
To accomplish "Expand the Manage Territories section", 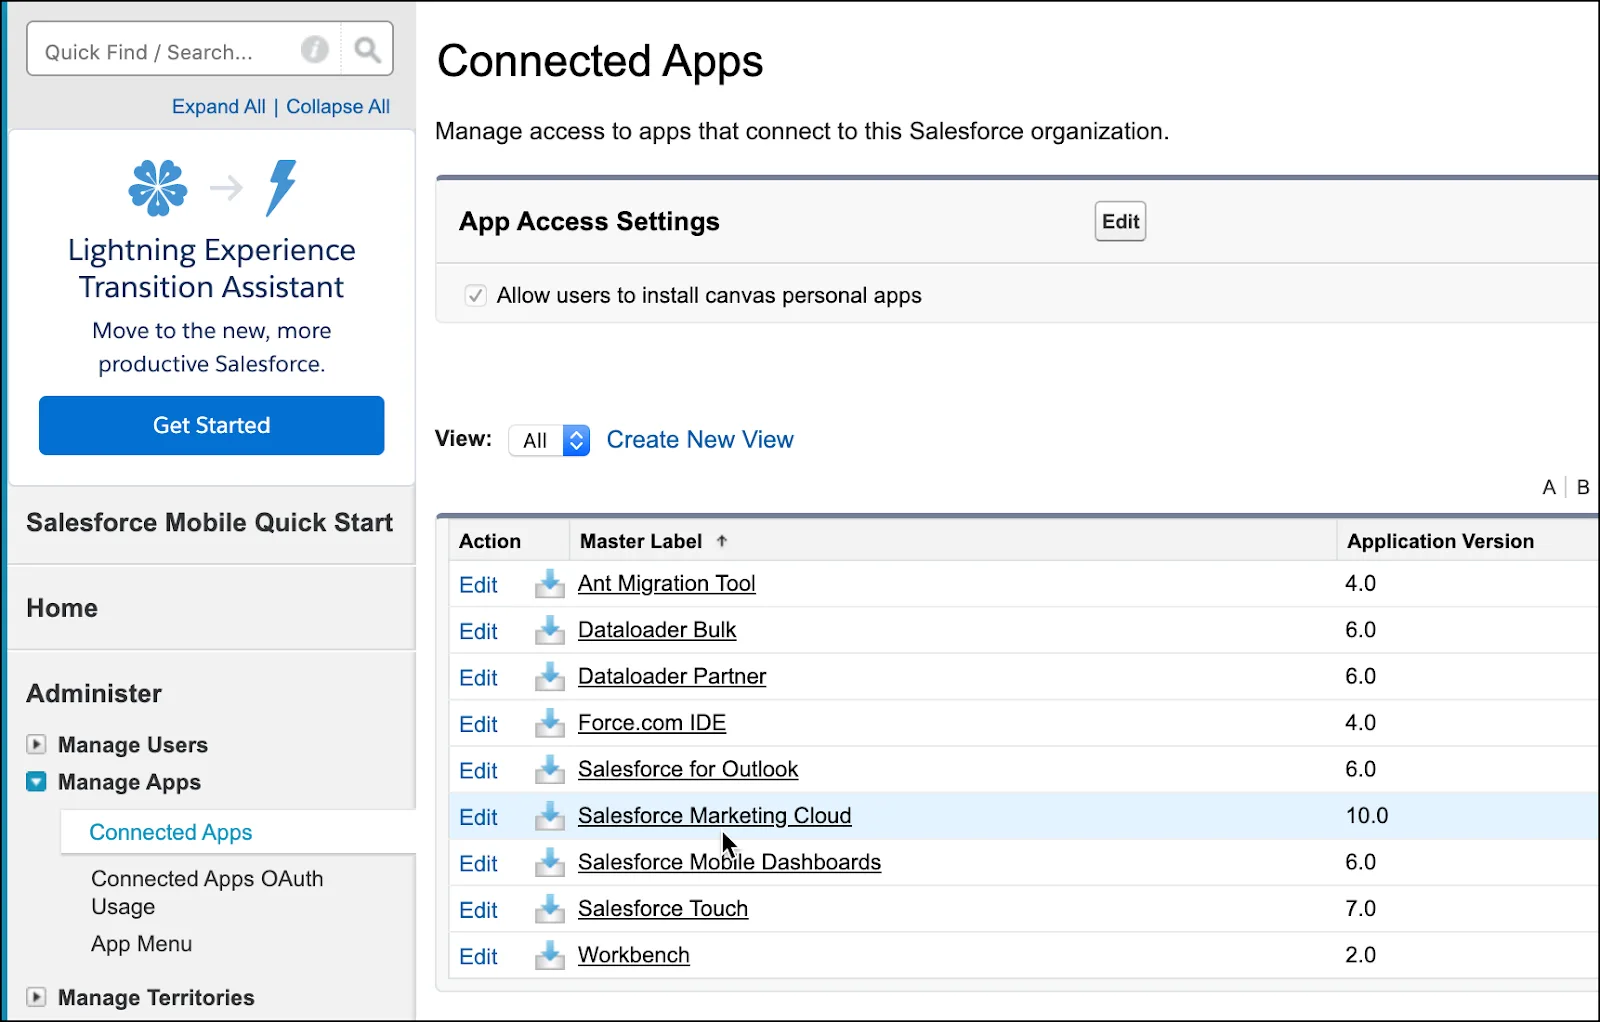I will point(36,997).
